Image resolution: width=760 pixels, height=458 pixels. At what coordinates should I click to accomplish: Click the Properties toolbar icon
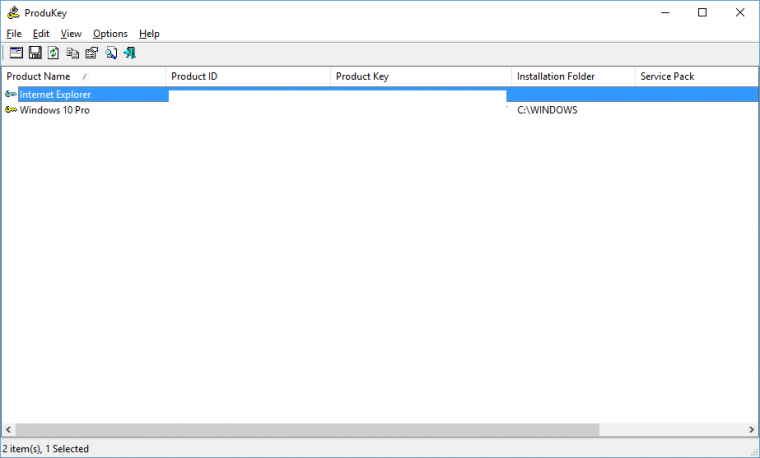92,53
